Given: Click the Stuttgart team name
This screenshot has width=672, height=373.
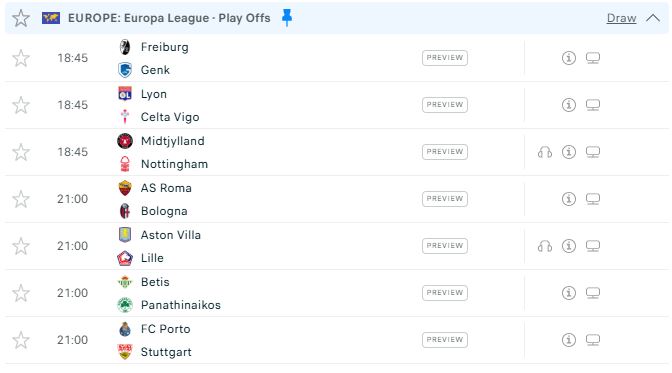Looking at the screenshot, I should click(x=166, y=352).
